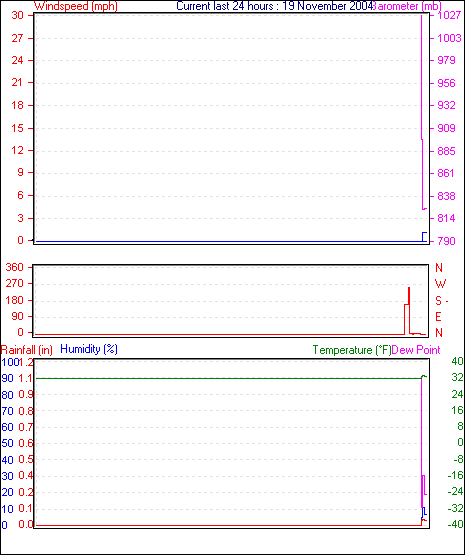Click the 16 temperature axis value
Viewport: 467px width, 558px height.
click(x=457, y=410)
